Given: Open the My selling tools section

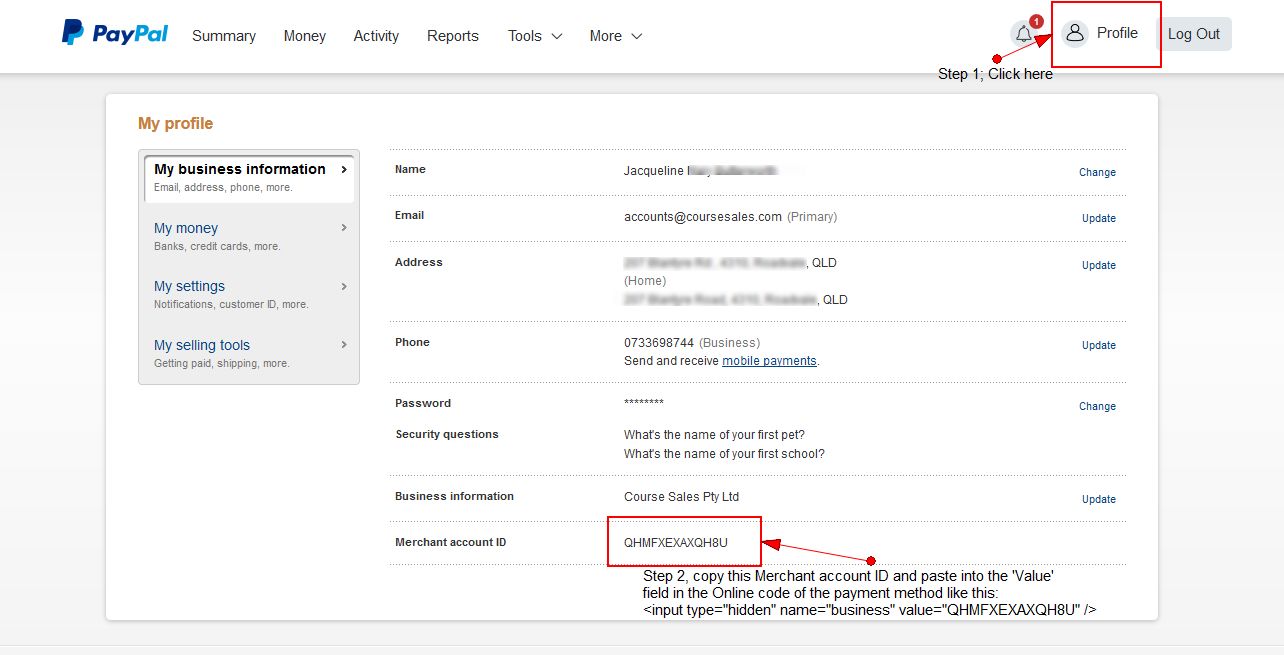Looking at the screenshot, I should [x=249, y=353].
